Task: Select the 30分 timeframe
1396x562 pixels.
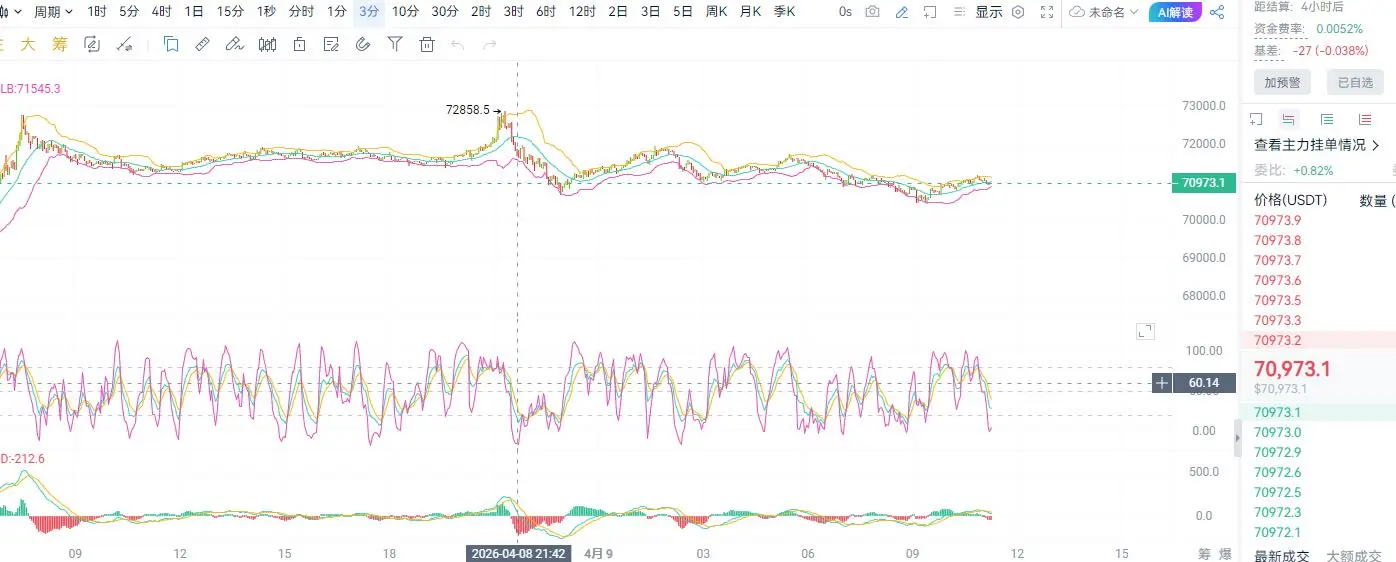Action: pos(445,12)
